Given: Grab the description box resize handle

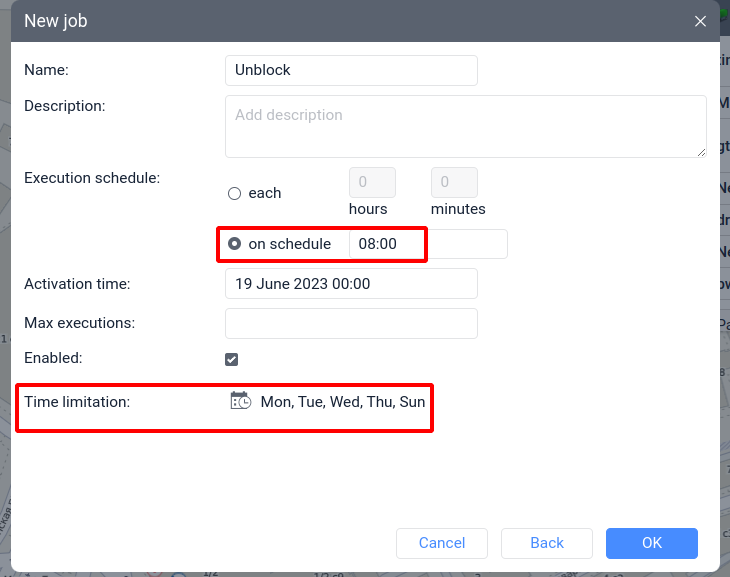Looking at the screenshot, I should coord(701,152).
